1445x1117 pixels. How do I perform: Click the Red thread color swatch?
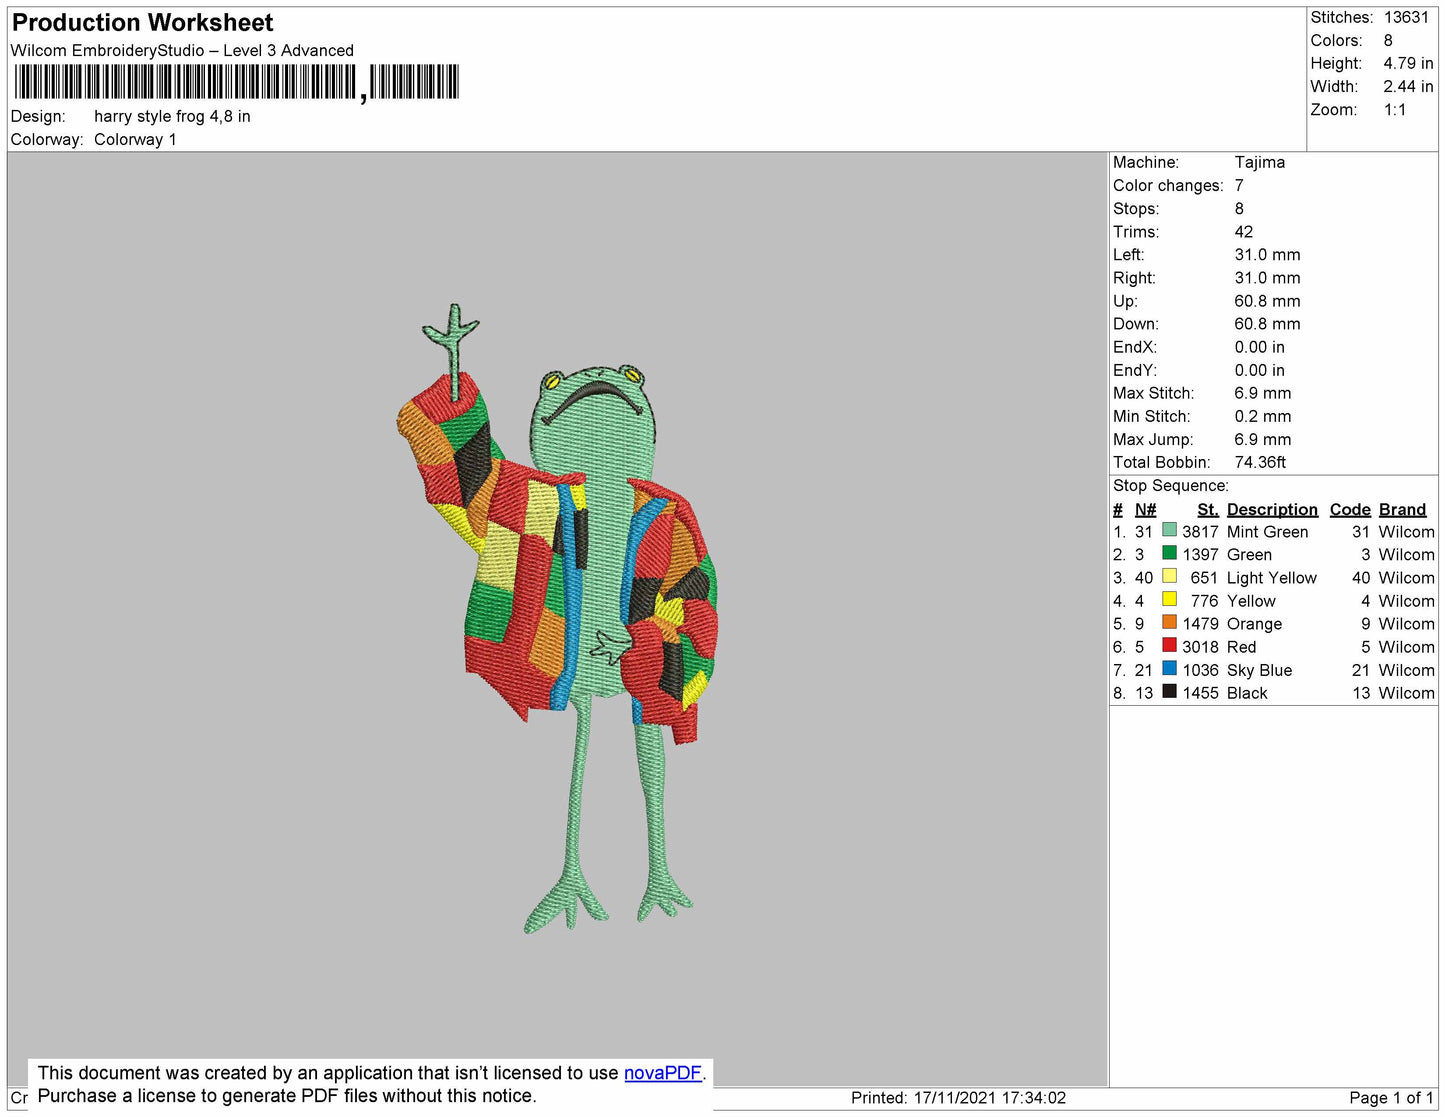coord(1169,645)
